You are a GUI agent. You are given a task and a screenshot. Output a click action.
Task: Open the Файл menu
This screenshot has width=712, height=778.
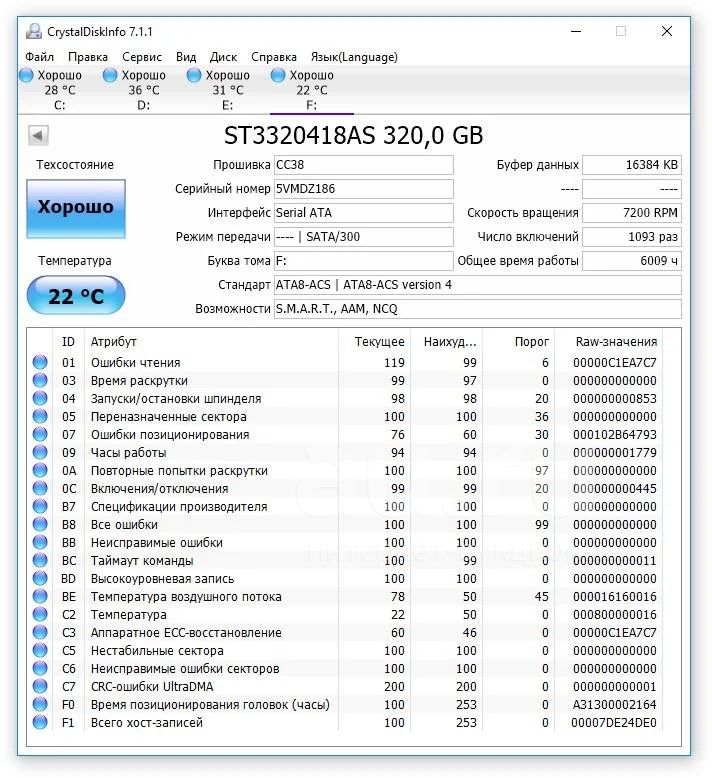point(39,57)
